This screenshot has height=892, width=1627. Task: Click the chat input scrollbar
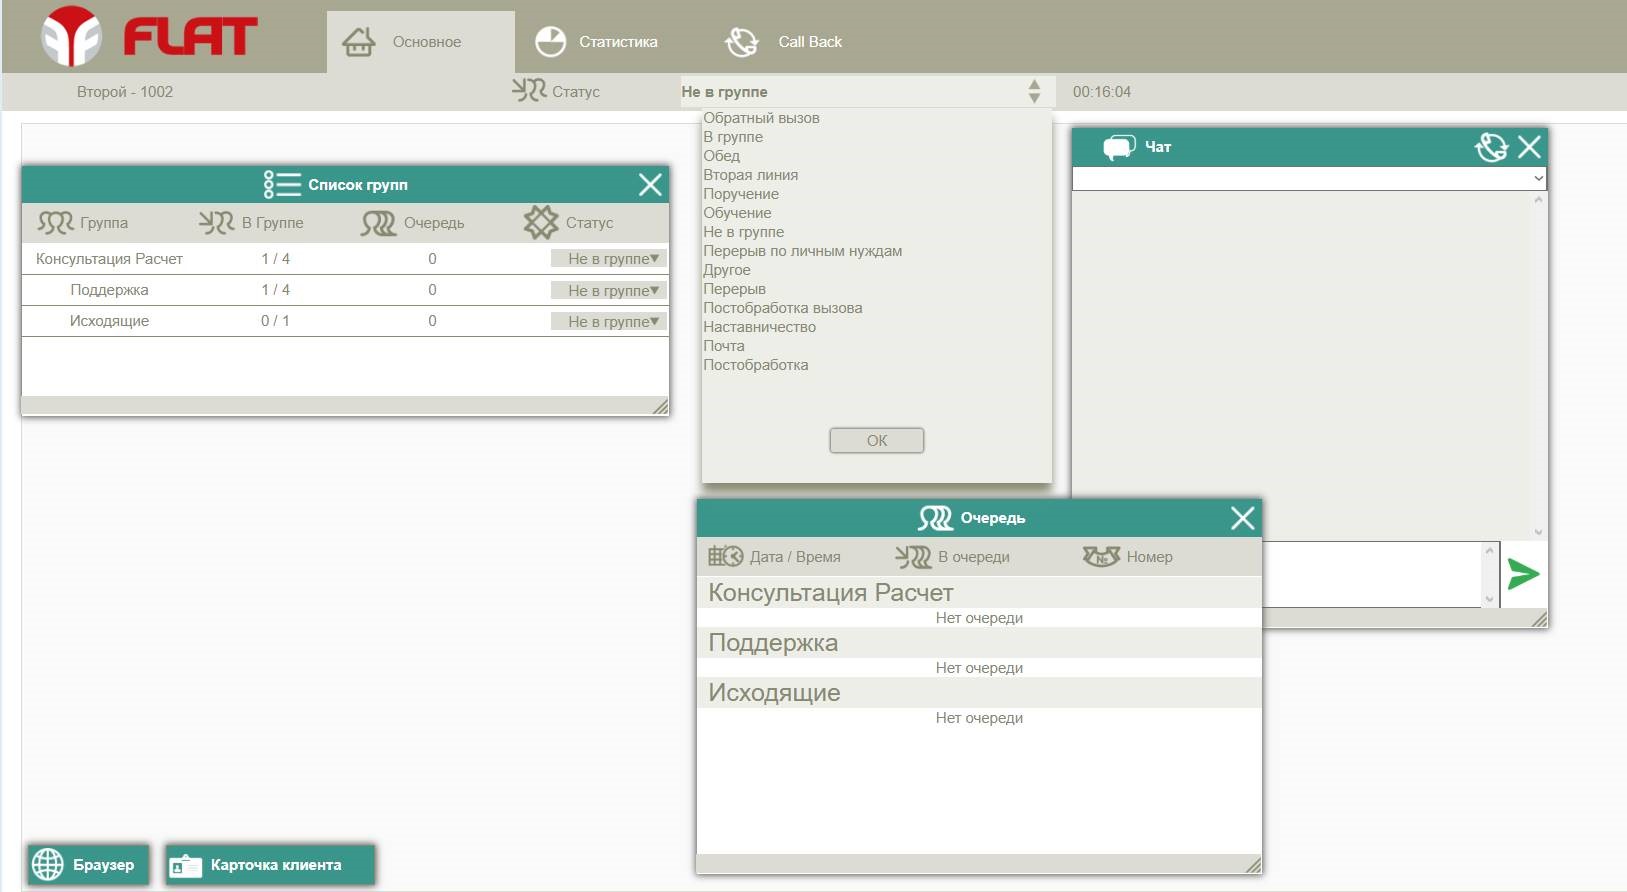coord(1489,574)
